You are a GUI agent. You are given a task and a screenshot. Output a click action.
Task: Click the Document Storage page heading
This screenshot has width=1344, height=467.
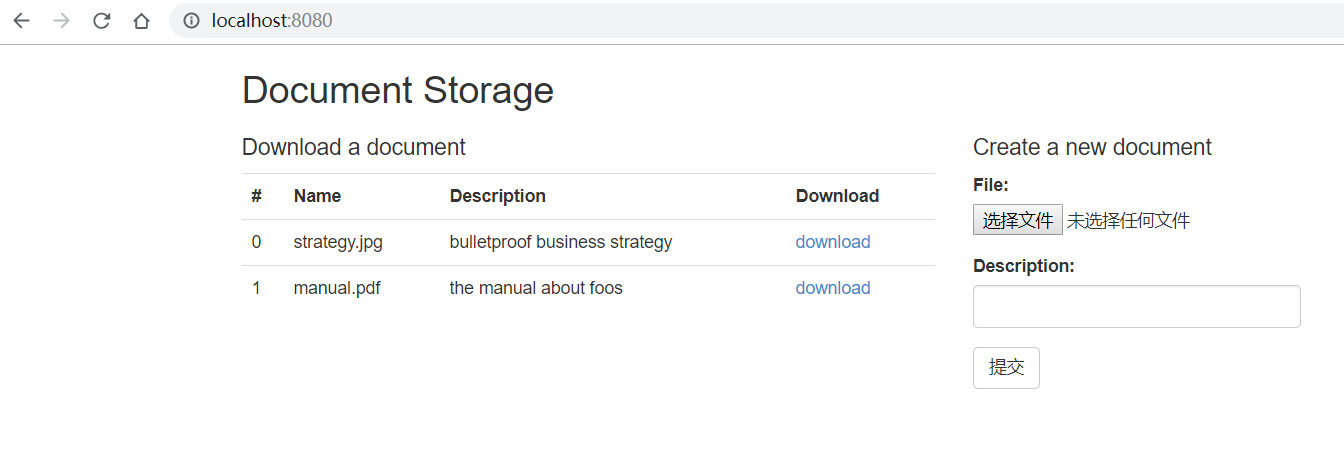(397, 90)
